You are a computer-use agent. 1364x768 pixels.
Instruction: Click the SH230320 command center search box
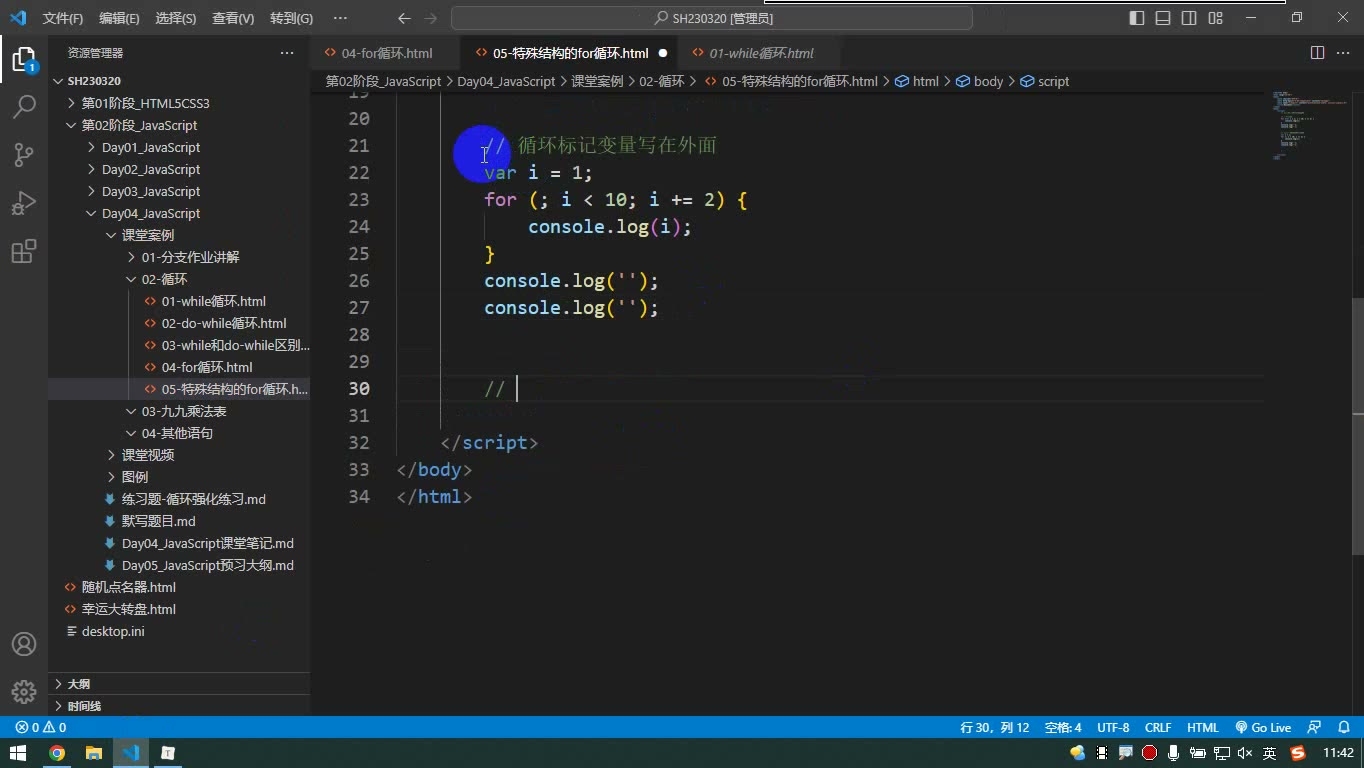pos(712,18)
